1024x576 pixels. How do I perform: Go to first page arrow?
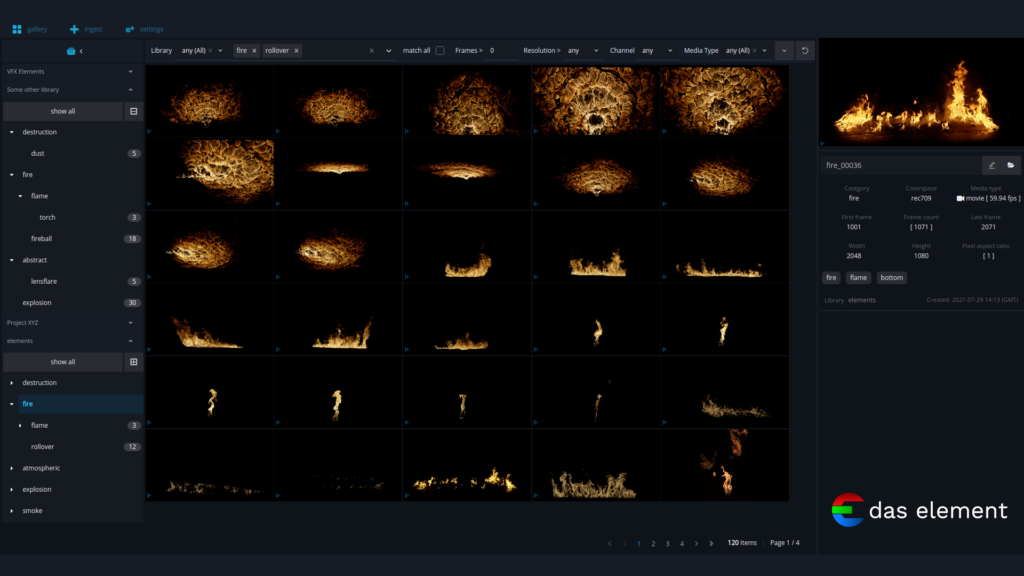610,543
